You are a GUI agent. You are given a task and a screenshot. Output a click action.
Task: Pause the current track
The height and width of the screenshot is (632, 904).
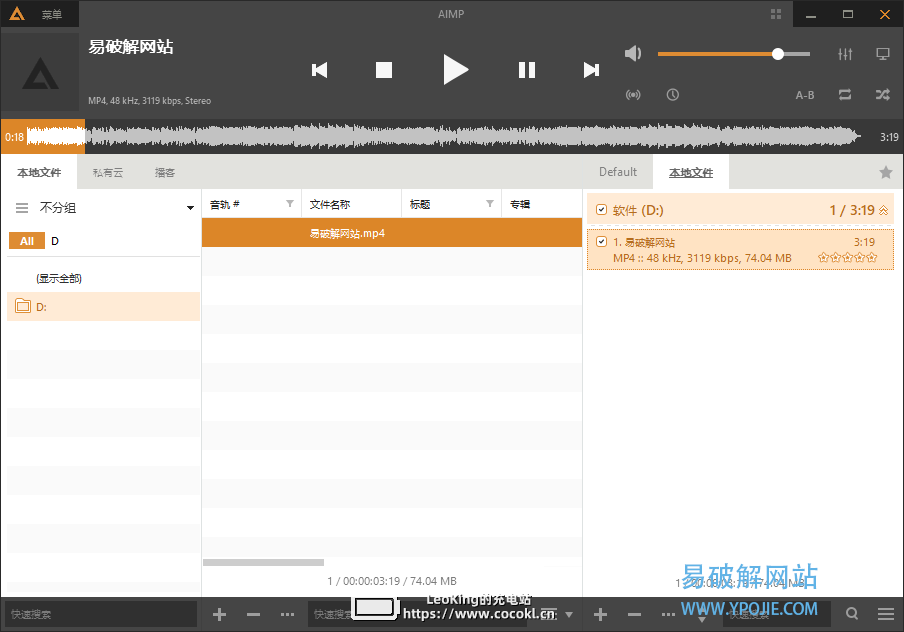click(527, 70)
